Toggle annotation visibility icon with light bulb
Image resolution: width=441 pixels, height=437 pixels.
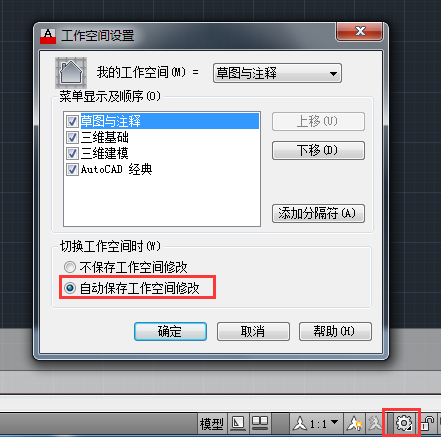point(354,423)
